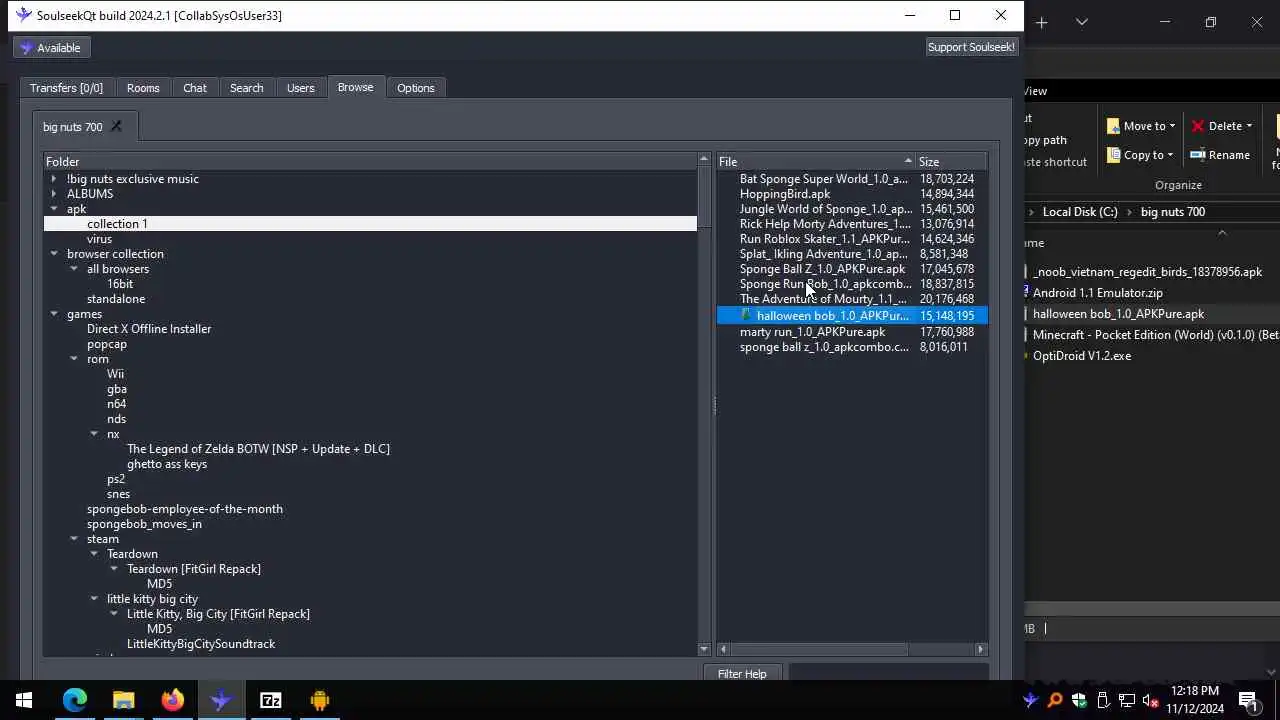Open the orange search icon in system tray

[1054, 700]
